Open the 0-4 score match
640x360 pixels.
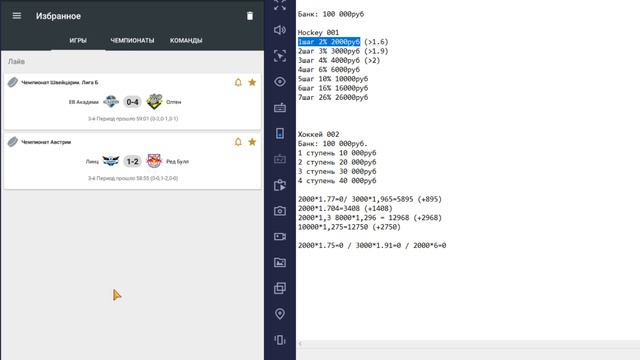pyautogui.click(x=132, y=102)
